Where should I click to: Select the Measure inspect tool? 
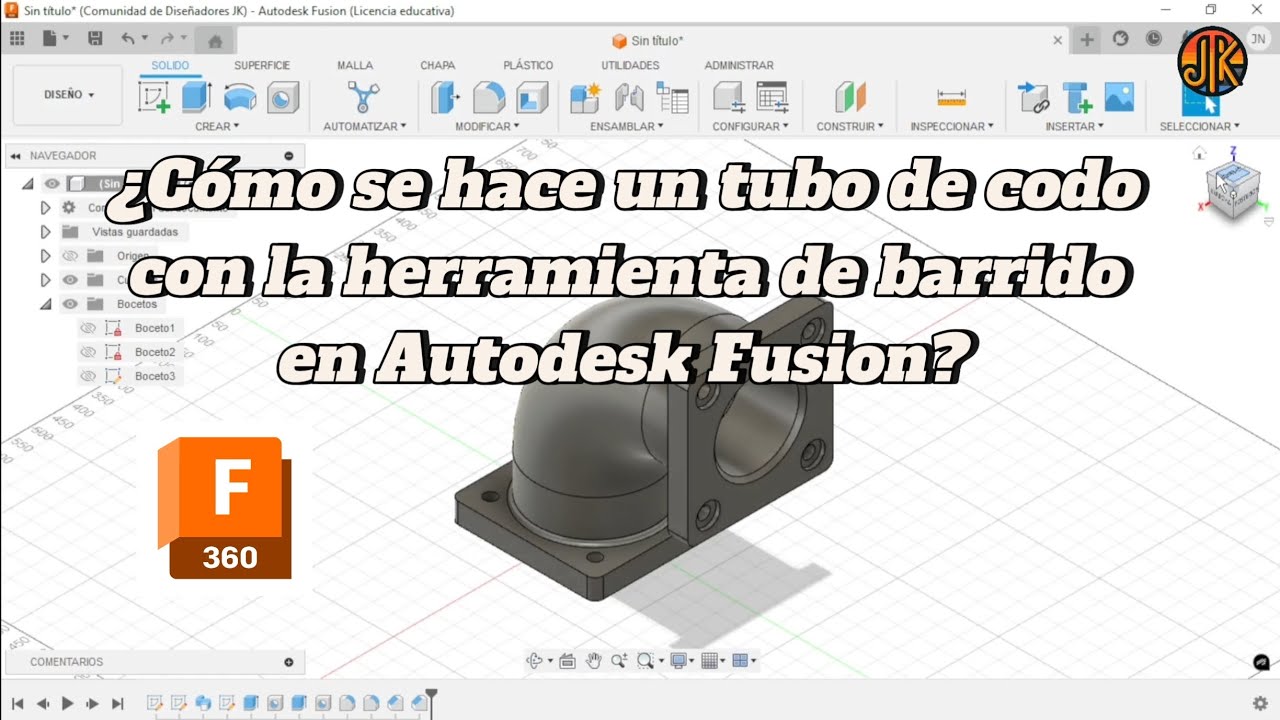point(951,98)
